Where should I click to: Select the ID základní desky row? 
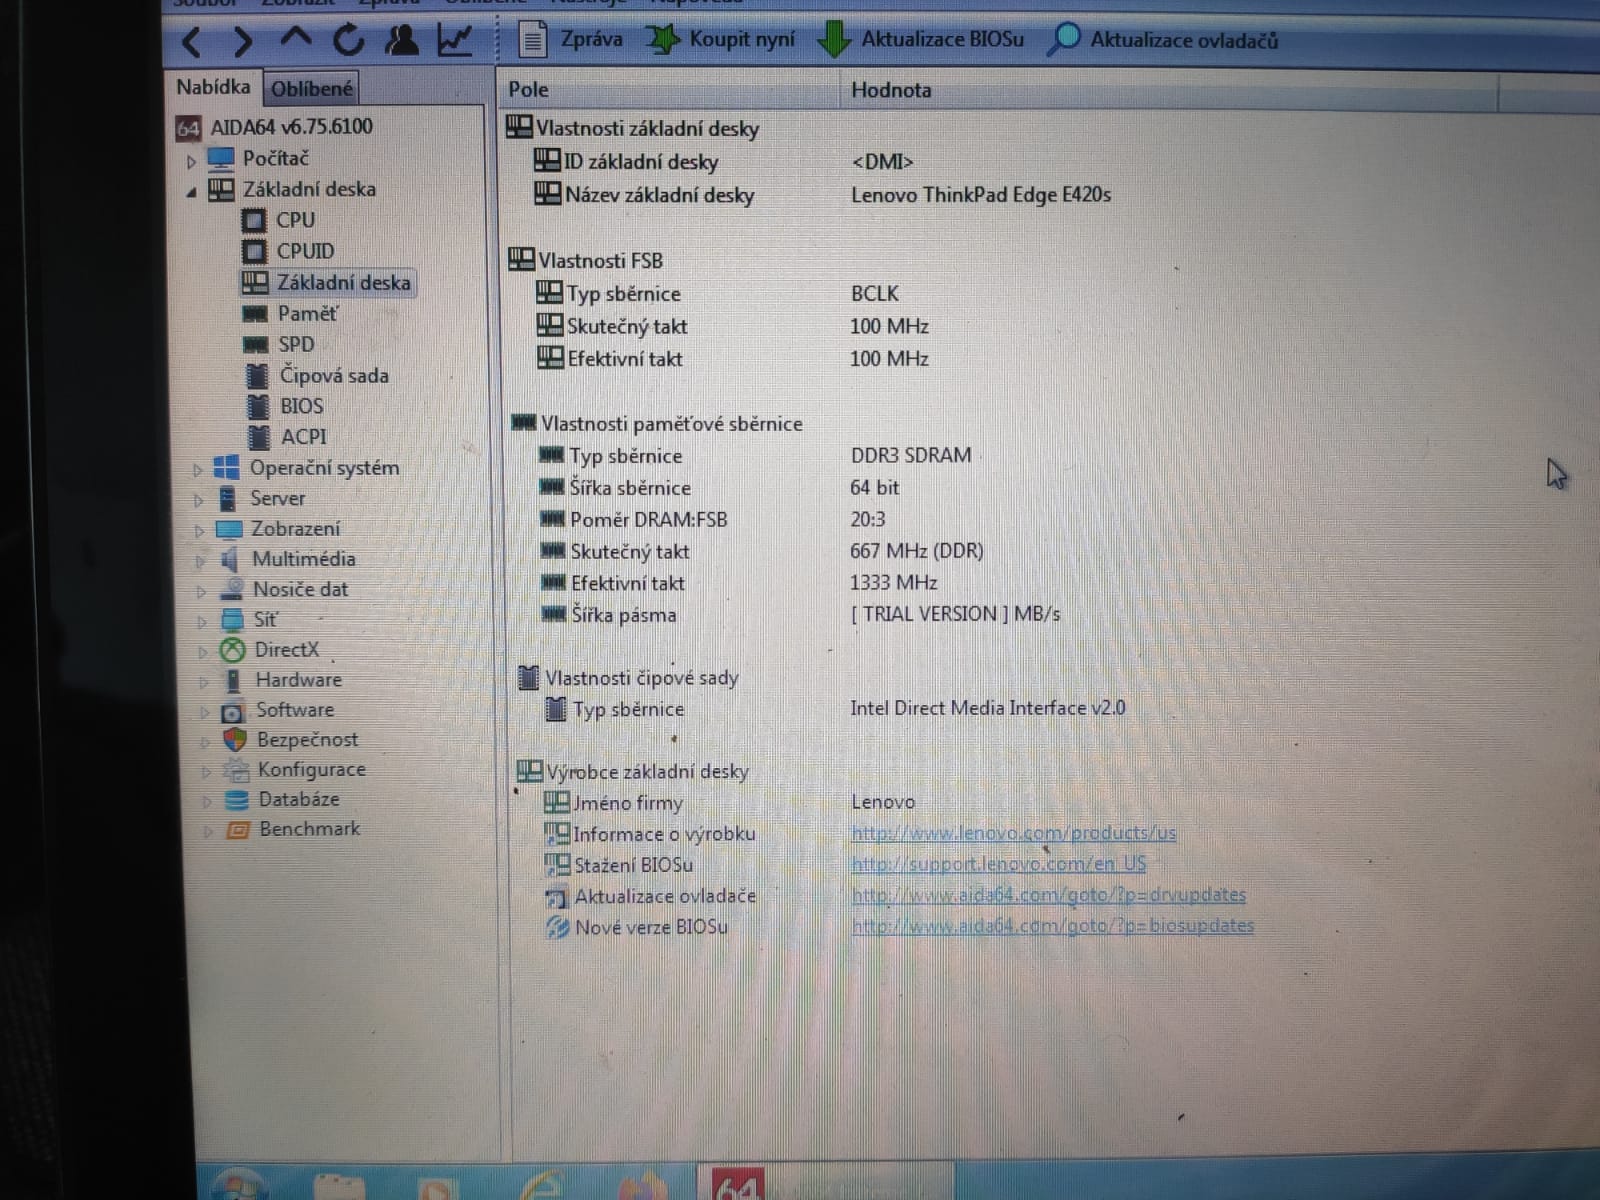(724, 162)
